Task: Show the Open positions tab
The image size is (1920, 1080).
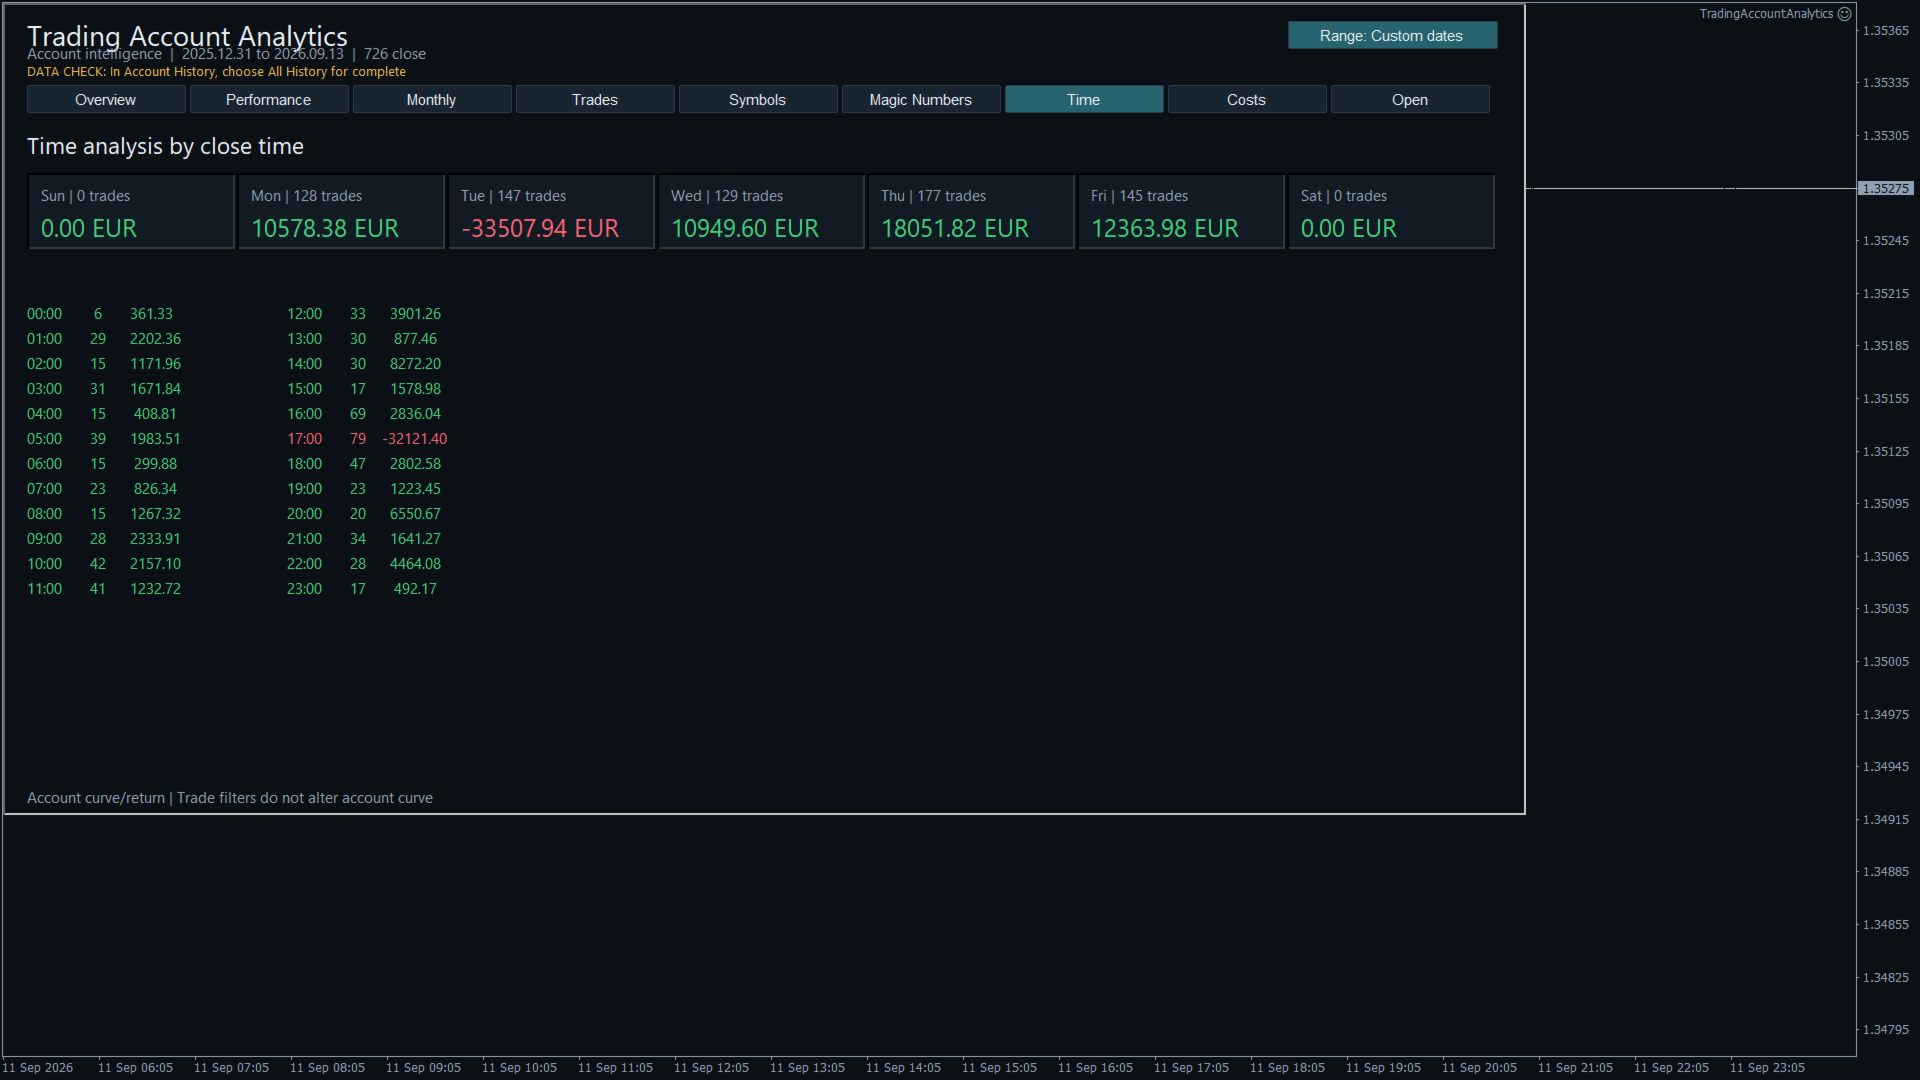Action: coord(1410,99)
